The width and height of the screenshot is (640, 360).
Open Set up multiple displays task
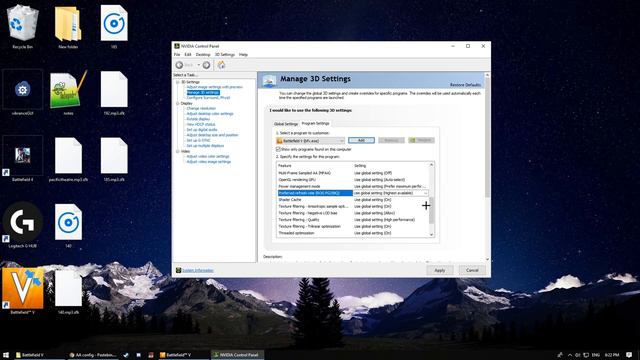(205, 146)
